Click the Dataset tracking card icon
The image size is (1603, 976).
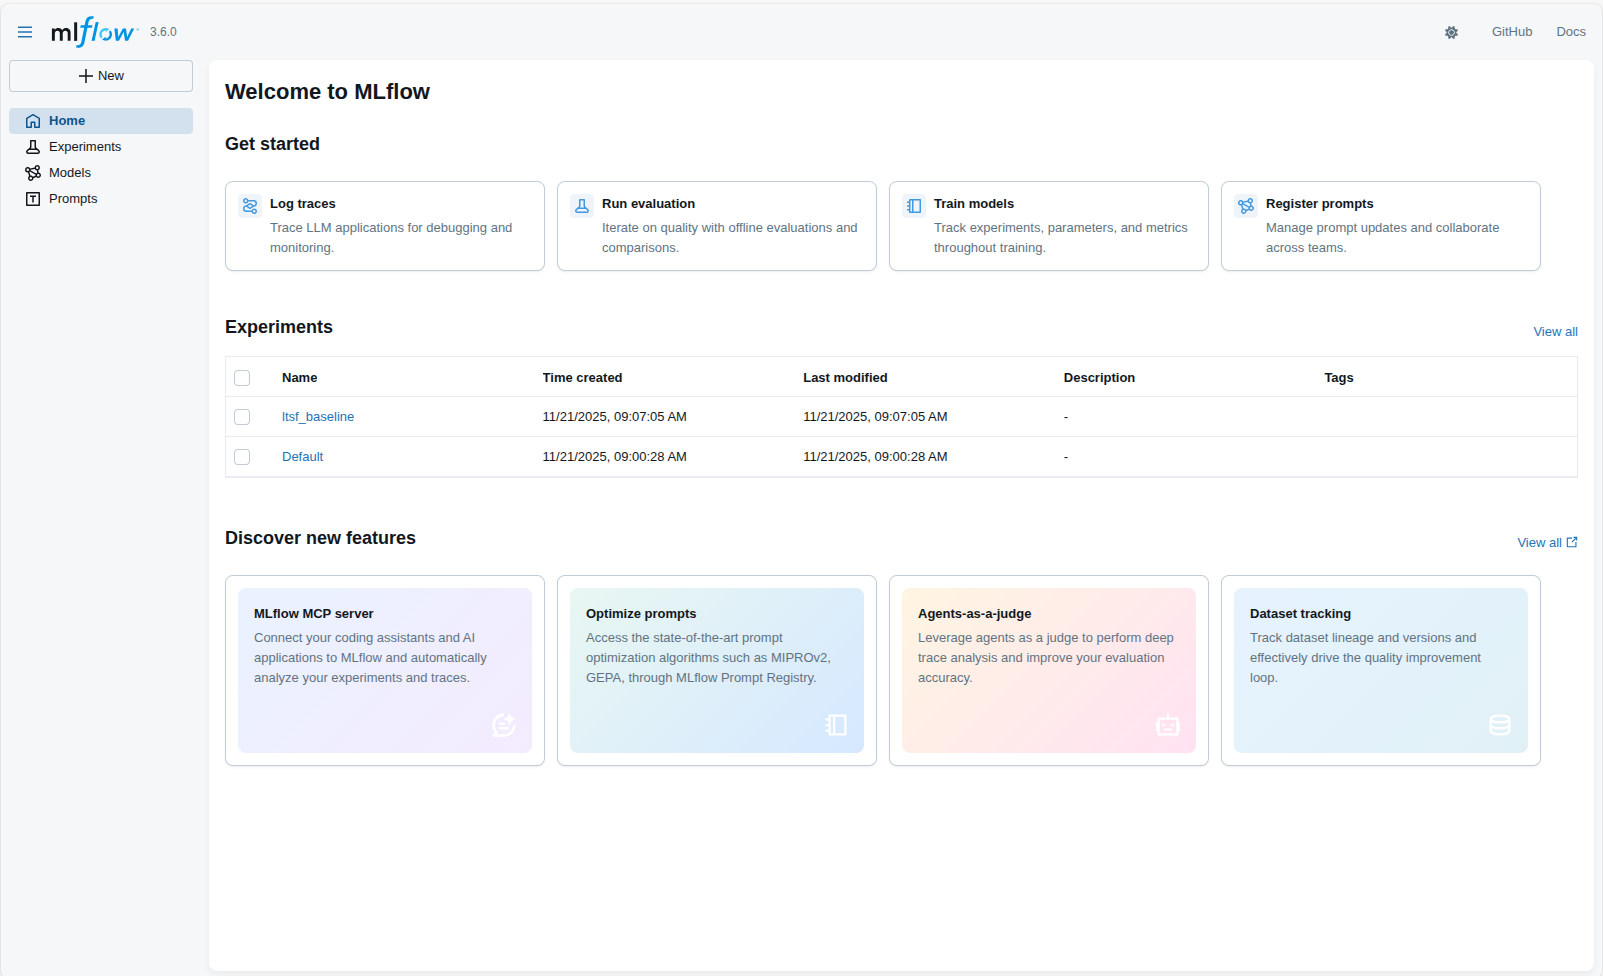pyautogui.click(x=1499, y=725)
